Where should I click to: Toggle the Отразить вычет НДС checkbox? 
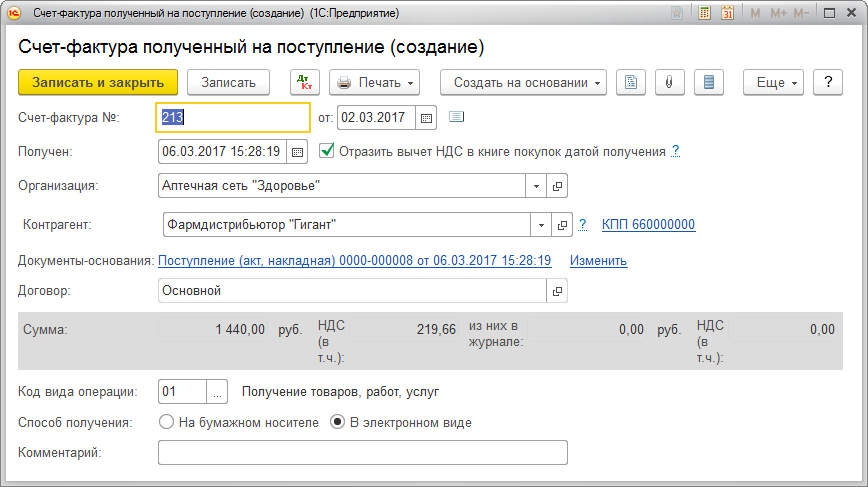pos(327,151)
